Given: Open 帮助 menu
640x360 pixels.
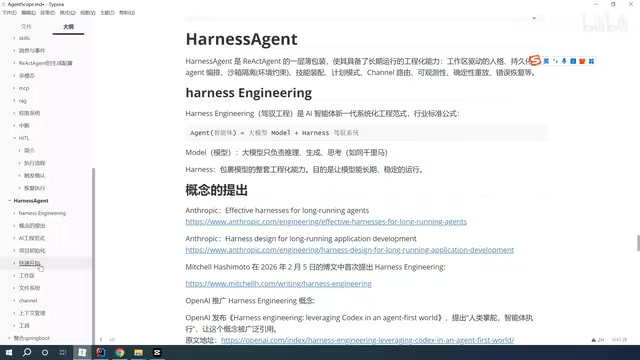Looking at the screenshot, I should [x=127, y=13].
